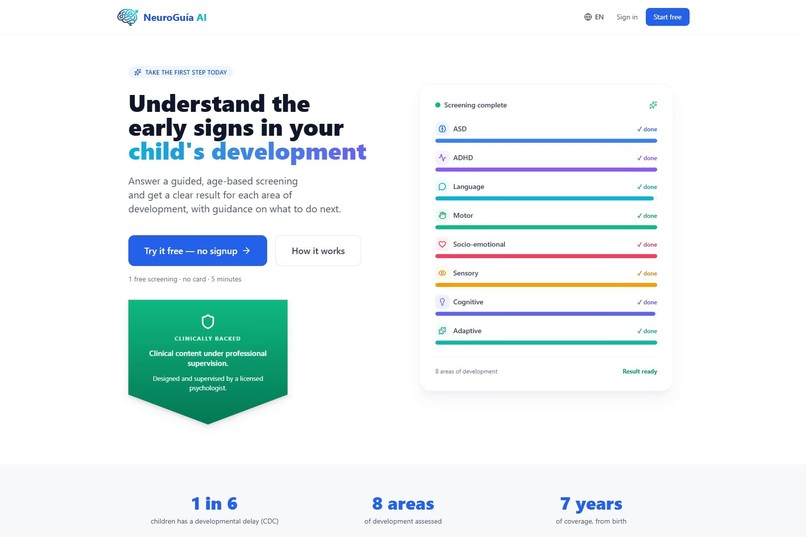Open the Sign in link
Viewport: 806px width, 537px height.
pos(627,17)
